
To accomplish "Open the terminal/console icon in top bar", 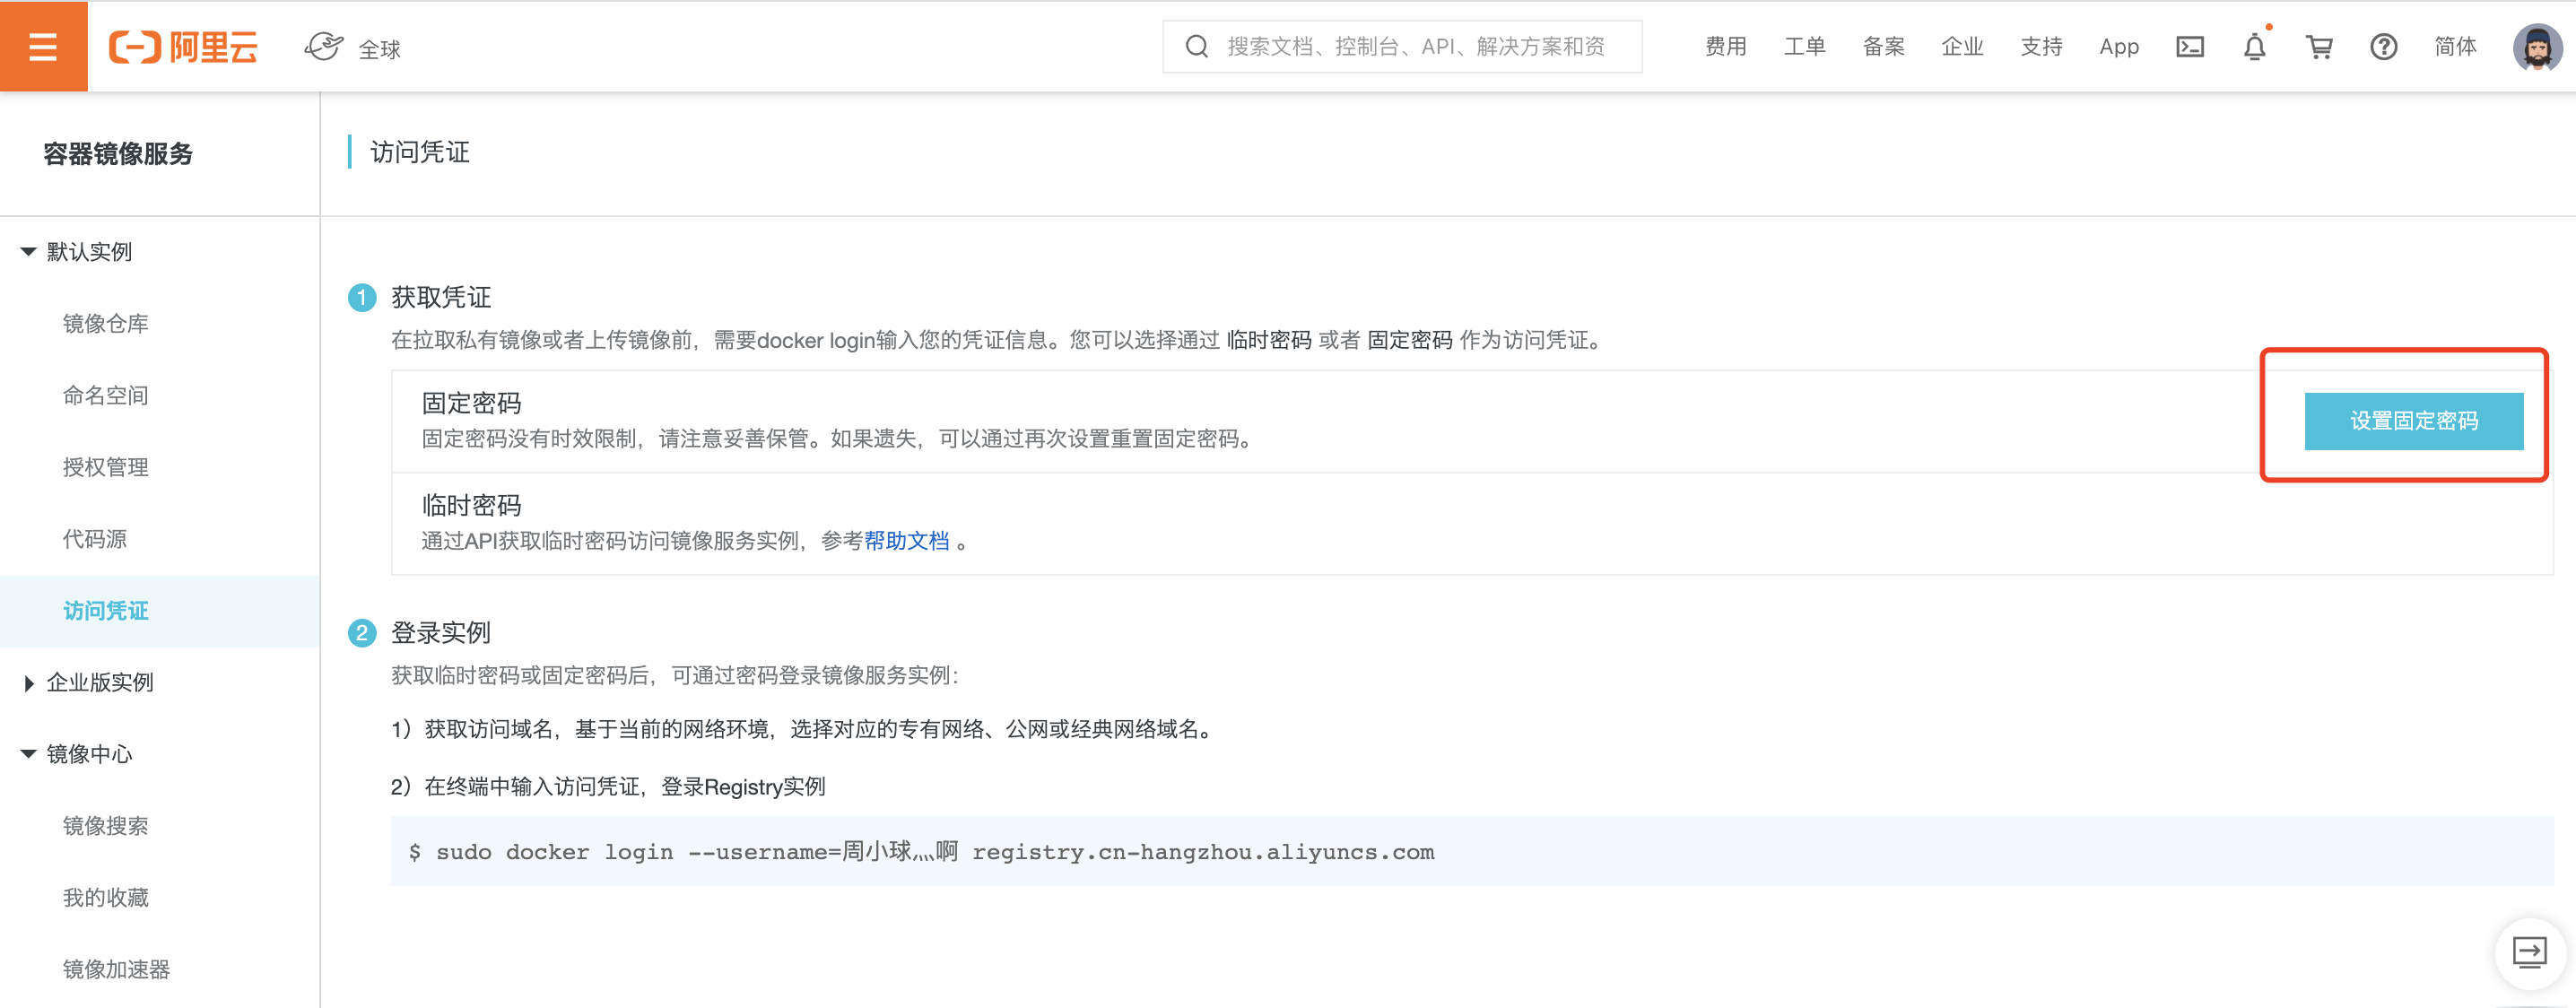I will click(2189, 46).
